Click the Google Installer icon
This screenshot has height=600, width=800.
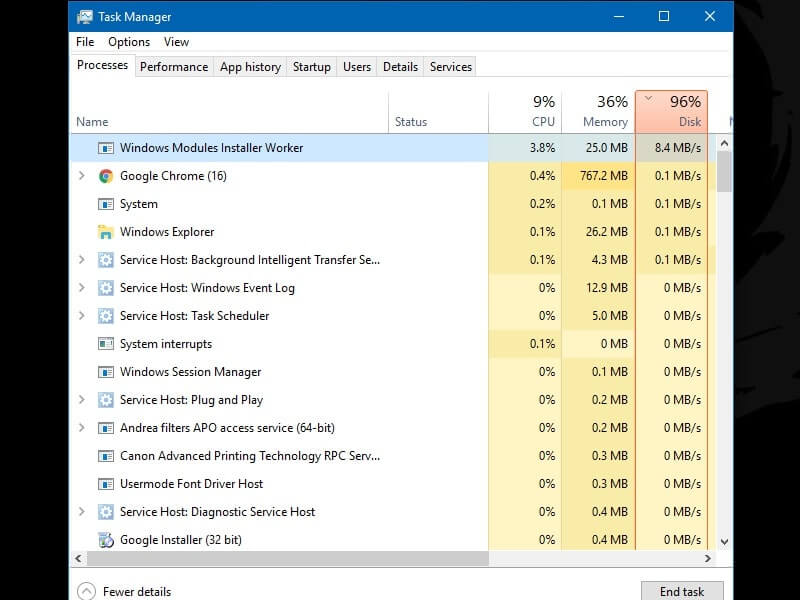pos(106,540)
